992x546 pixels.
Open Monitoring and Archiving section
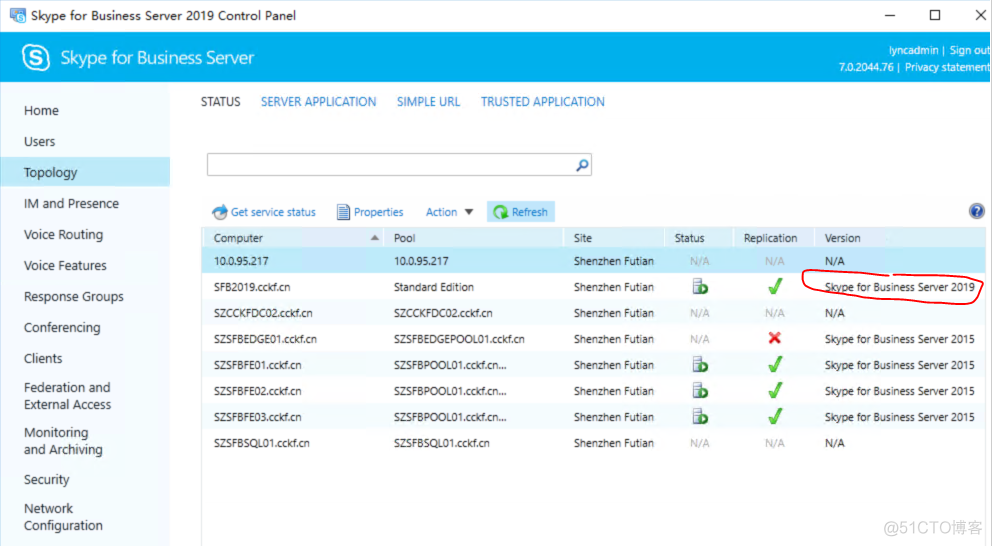[x=63, y=441]
